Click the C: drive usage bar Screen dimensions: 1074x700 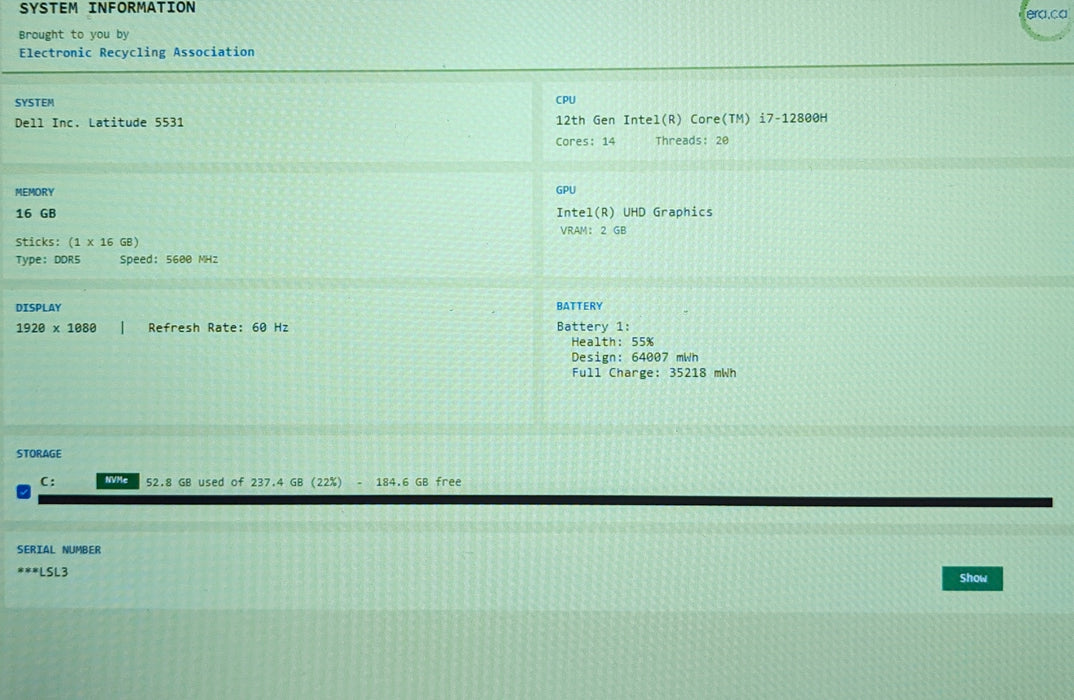coord(545,501)
